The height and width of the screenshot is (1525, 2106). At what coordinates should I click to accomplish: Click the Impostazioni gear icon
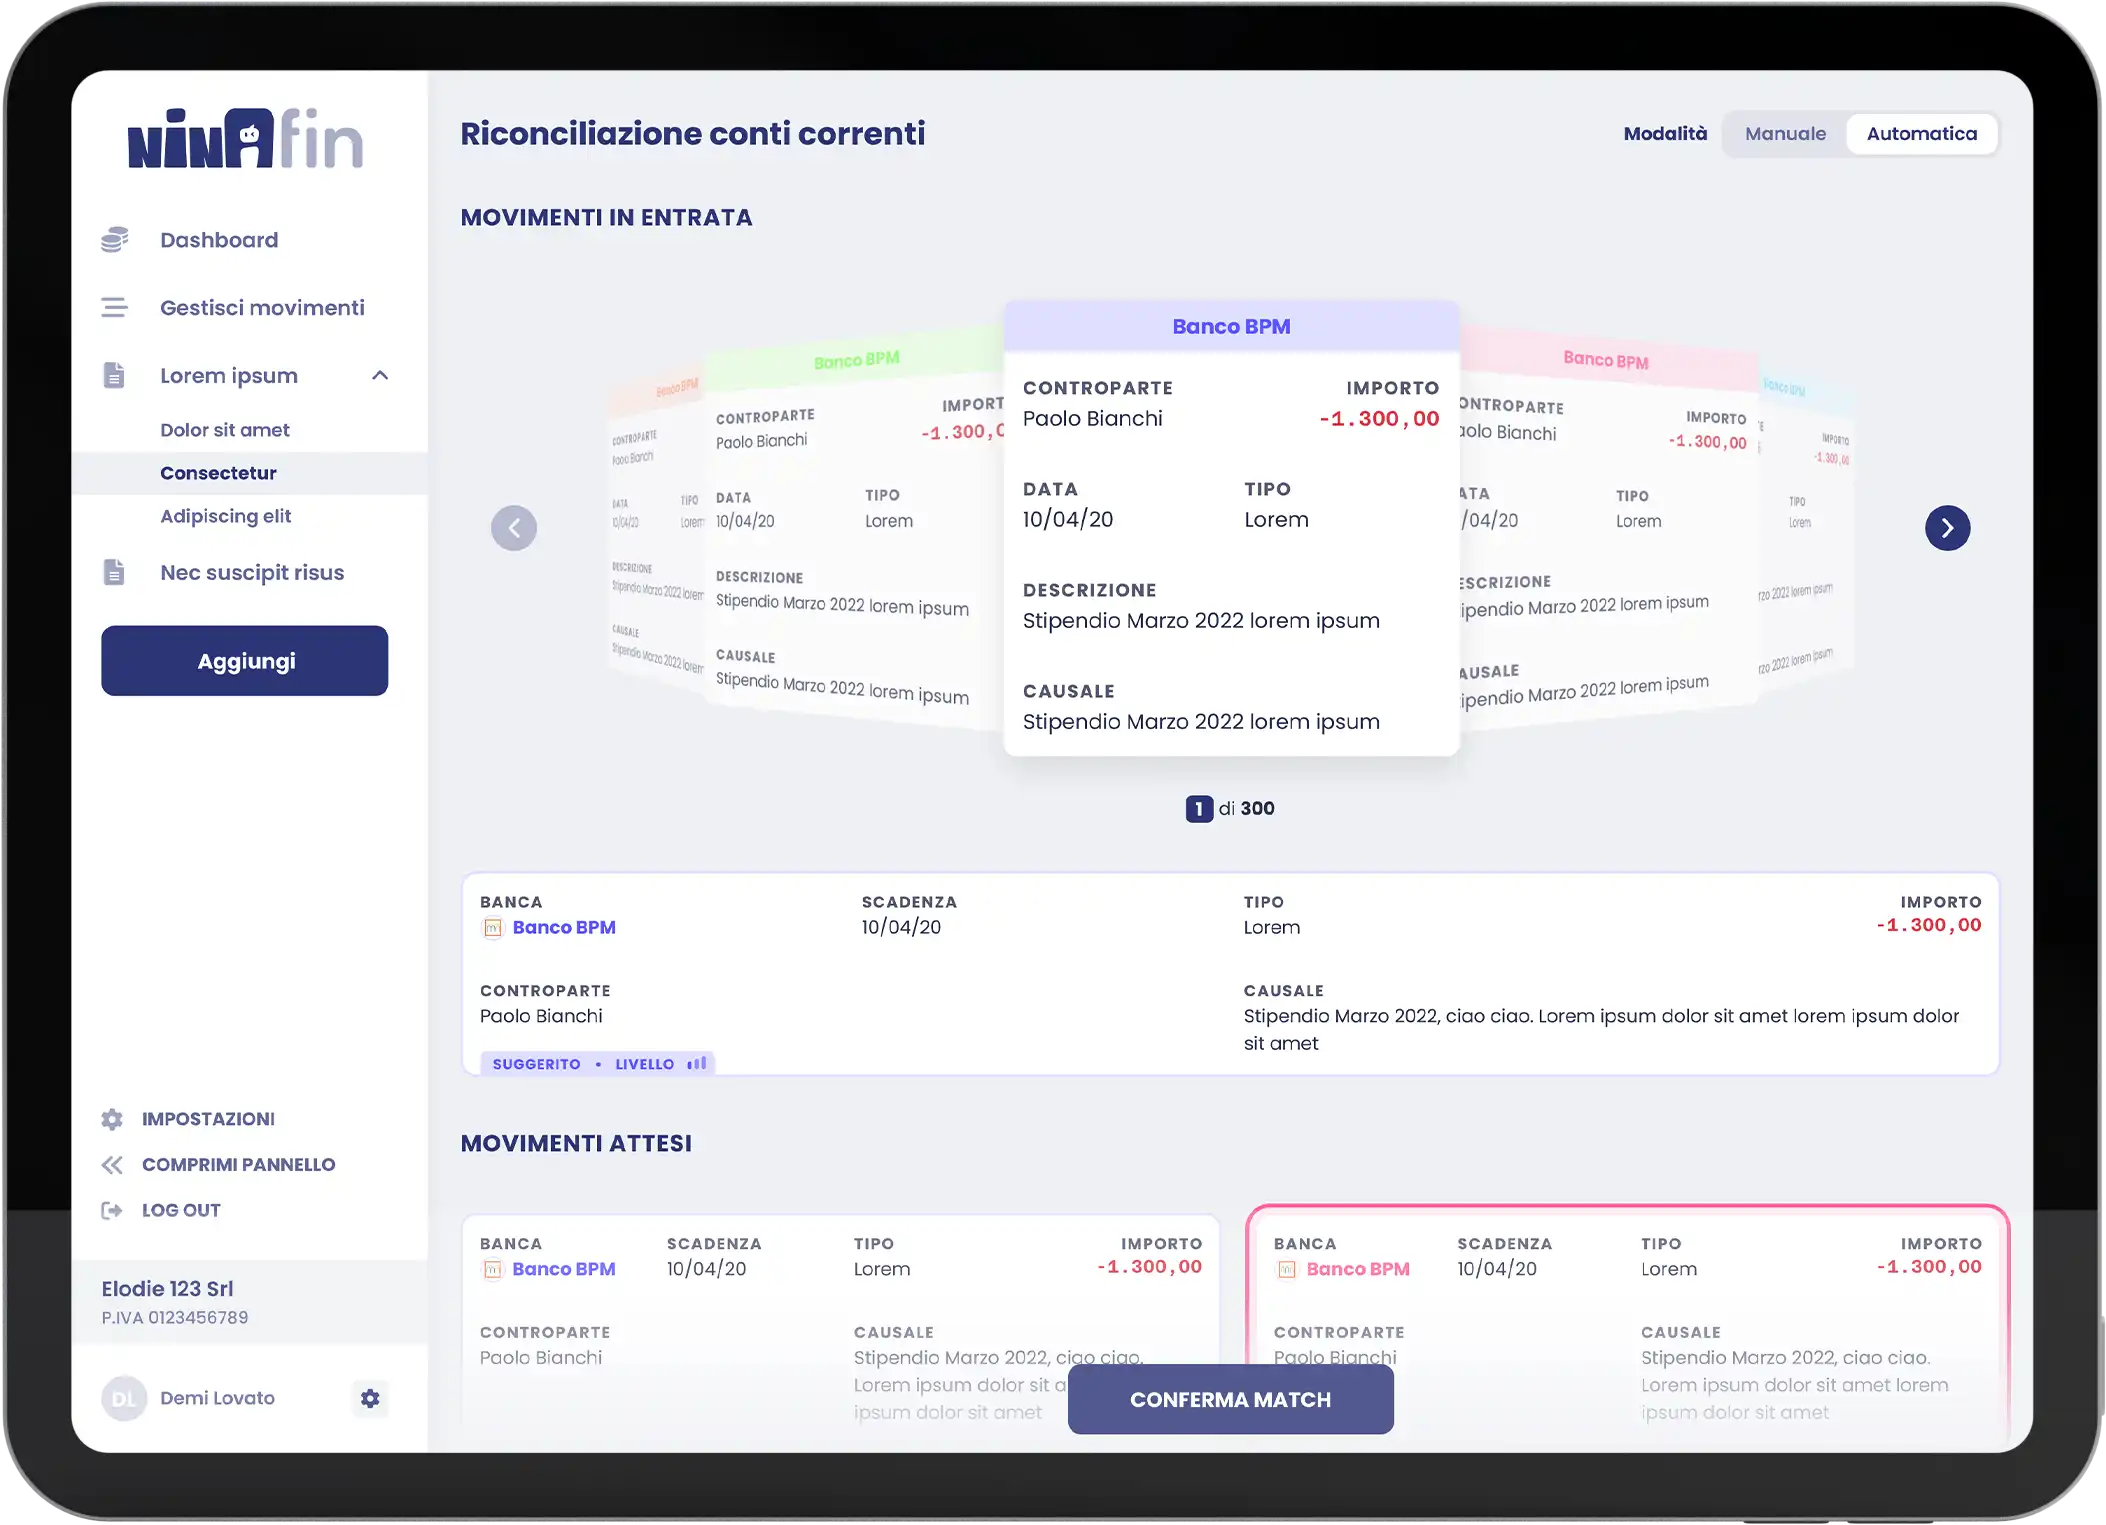pyautogui.click(x=112, y=1119)
